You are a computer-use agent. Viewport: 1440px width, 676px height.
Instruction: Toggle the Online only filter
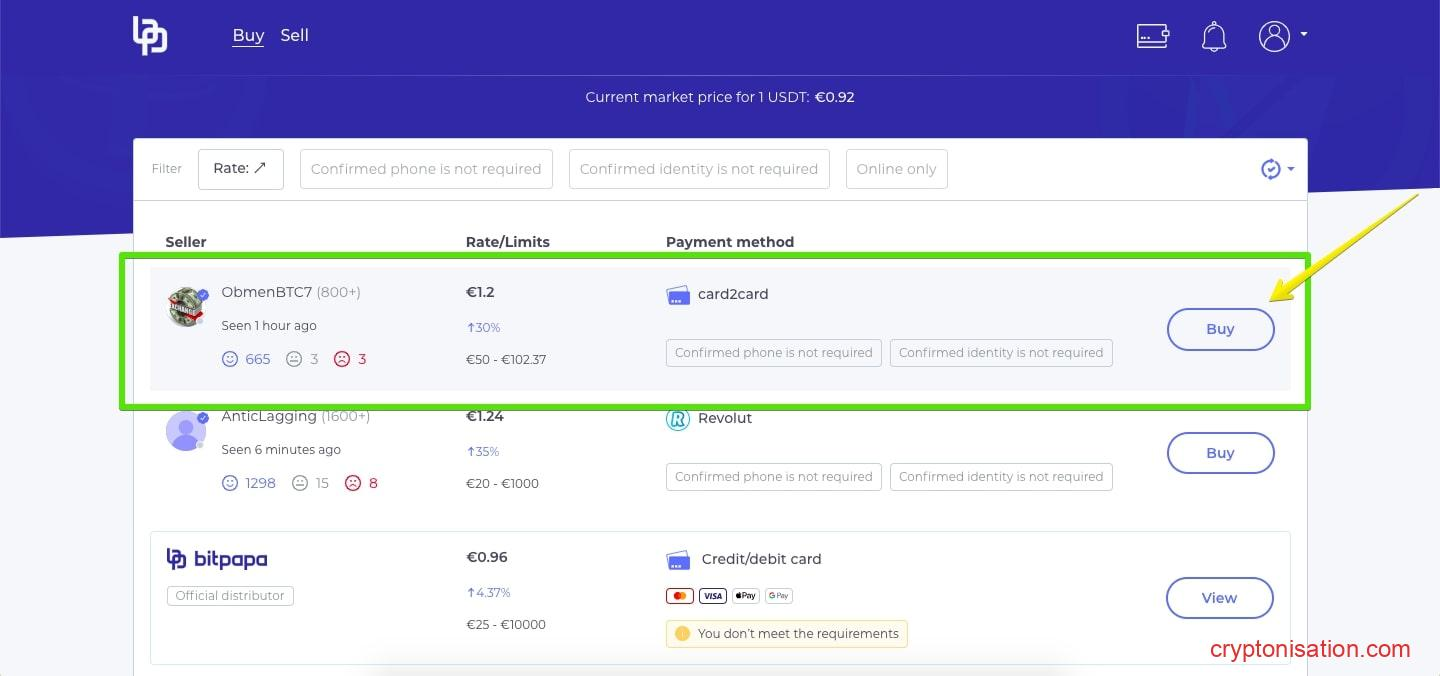pos(896,169)
